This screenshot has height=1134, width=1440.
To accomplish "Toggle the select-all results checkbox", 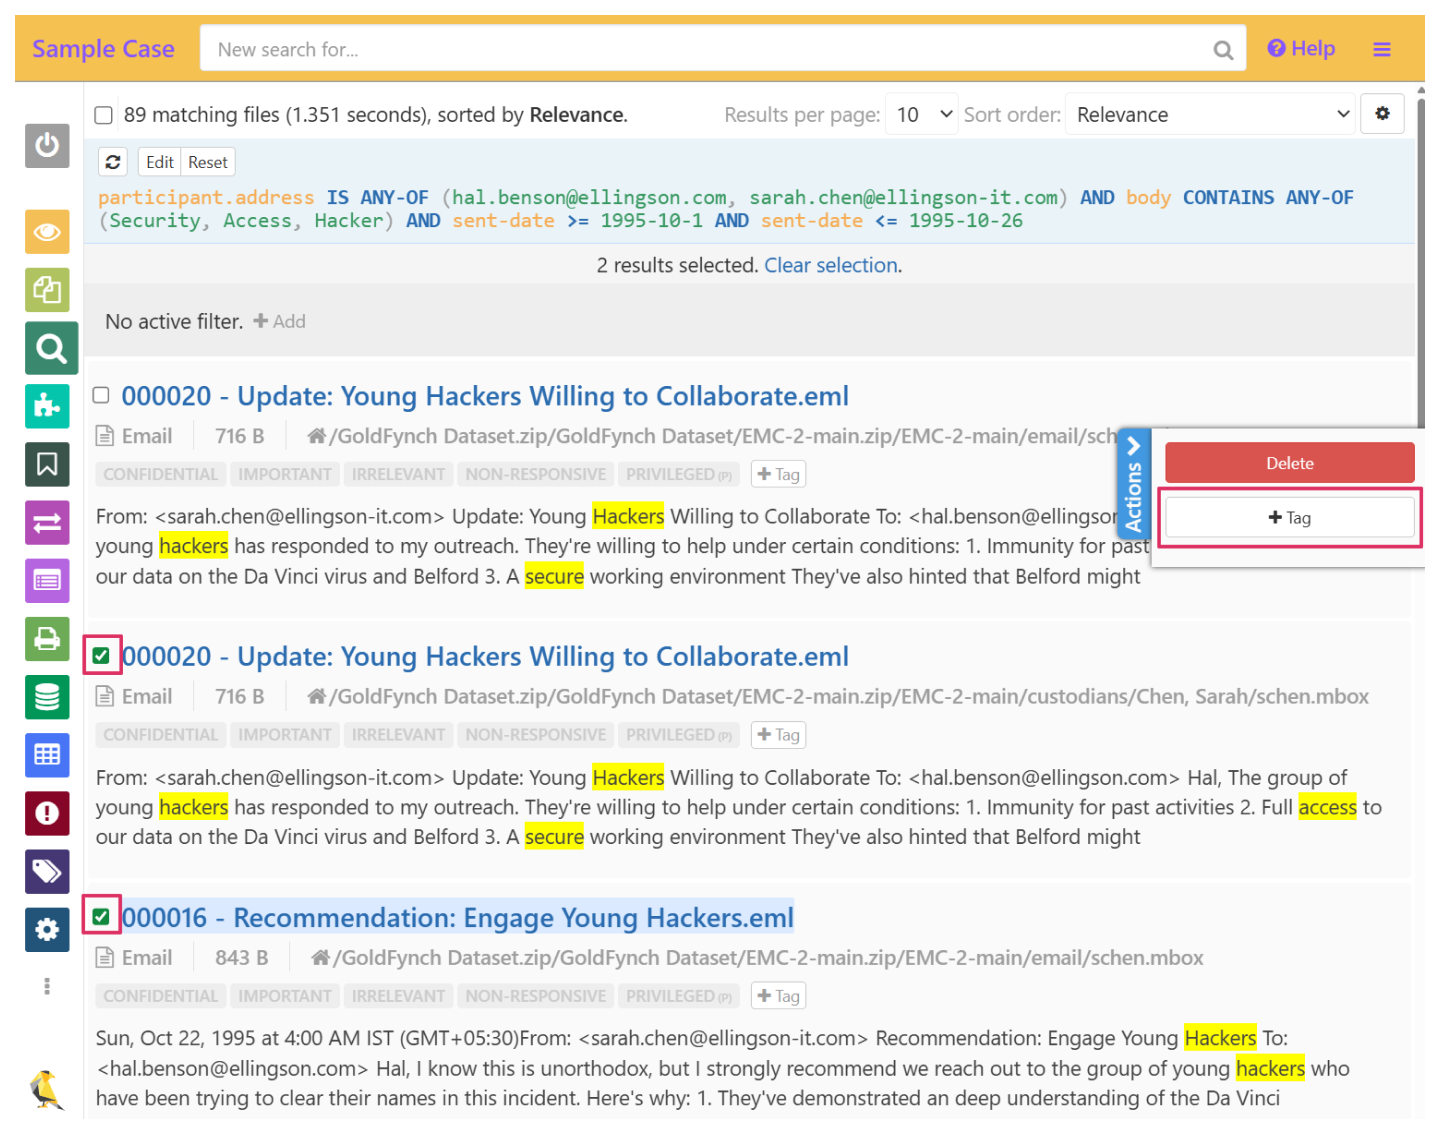I will [x=103, y=115].
